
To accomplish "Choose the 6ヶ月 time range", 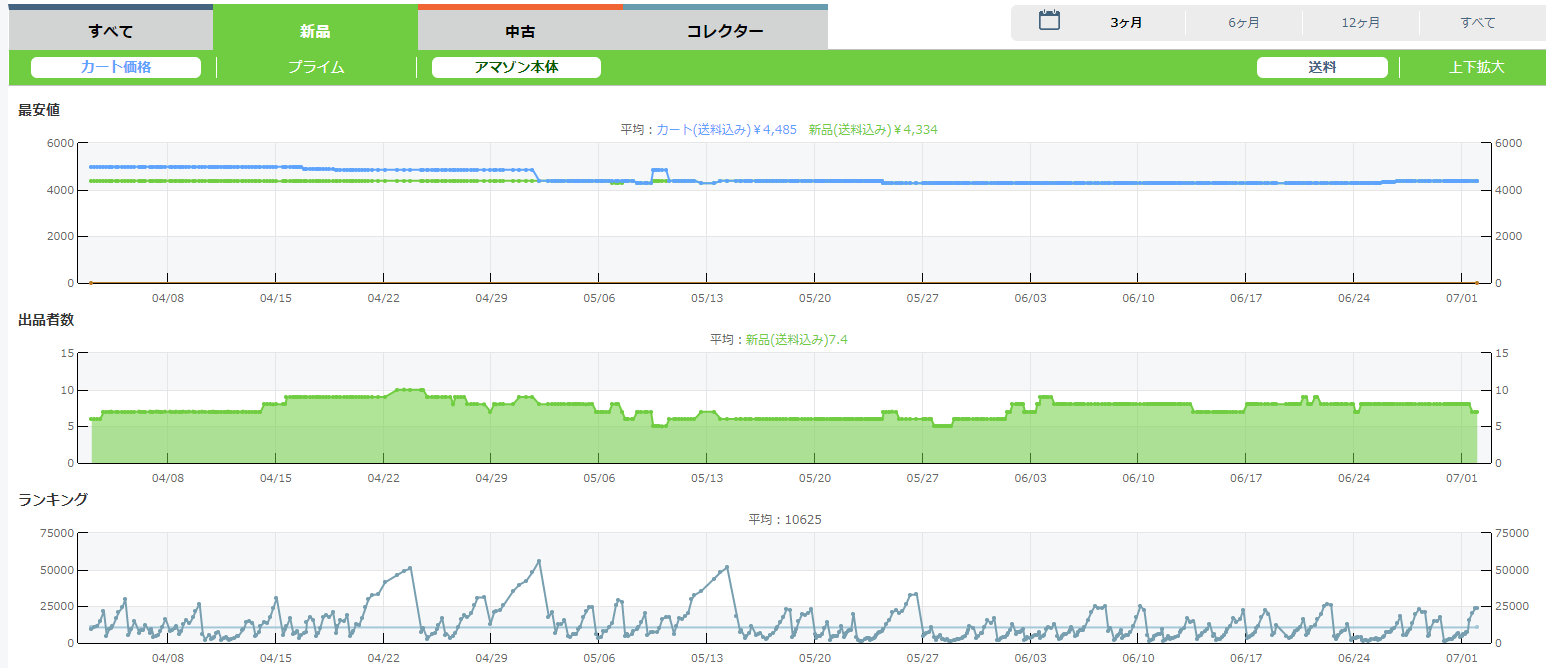I will click(1244, 23).
